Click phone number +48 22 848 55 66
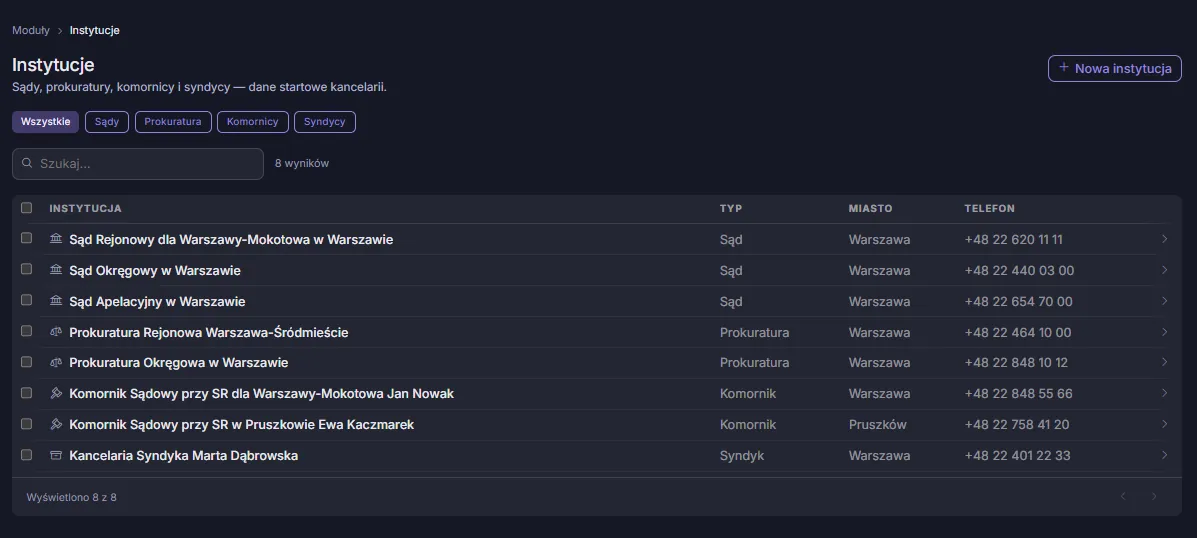Screen dimensions: 1197x538 tap(1018, 394)
